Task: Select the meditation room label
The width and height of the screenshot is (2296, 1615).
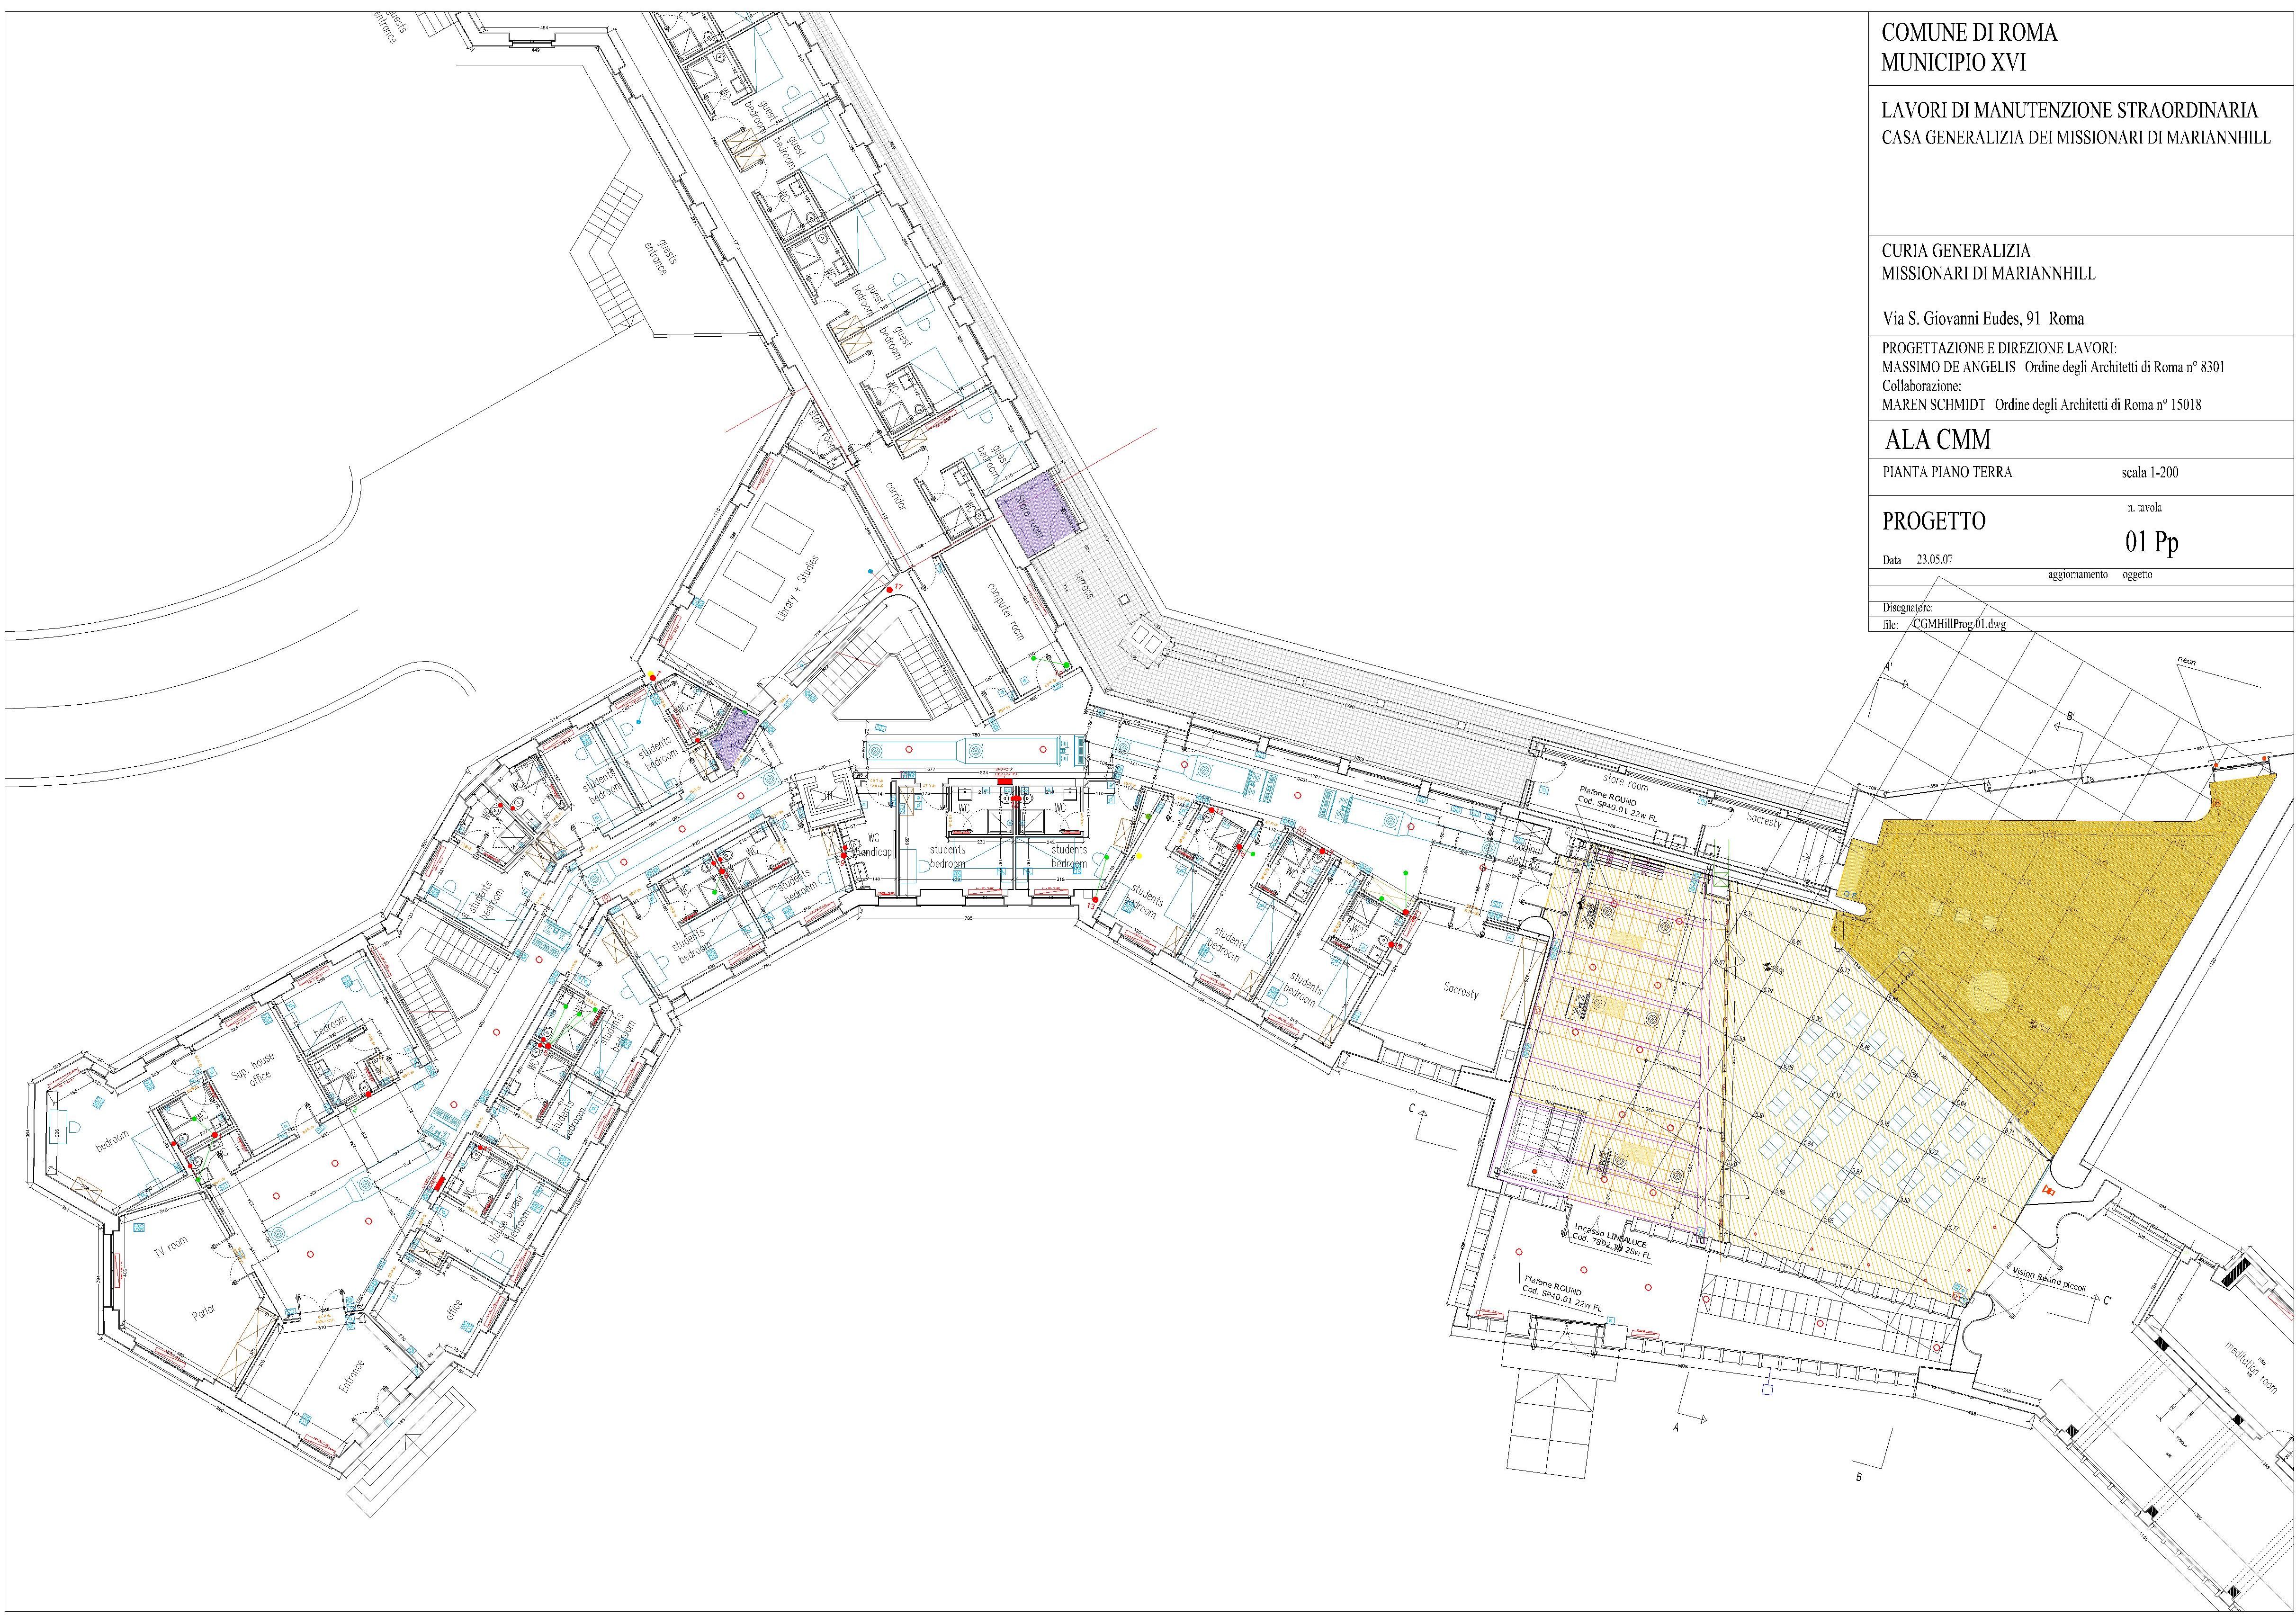Action: 2251,1367
